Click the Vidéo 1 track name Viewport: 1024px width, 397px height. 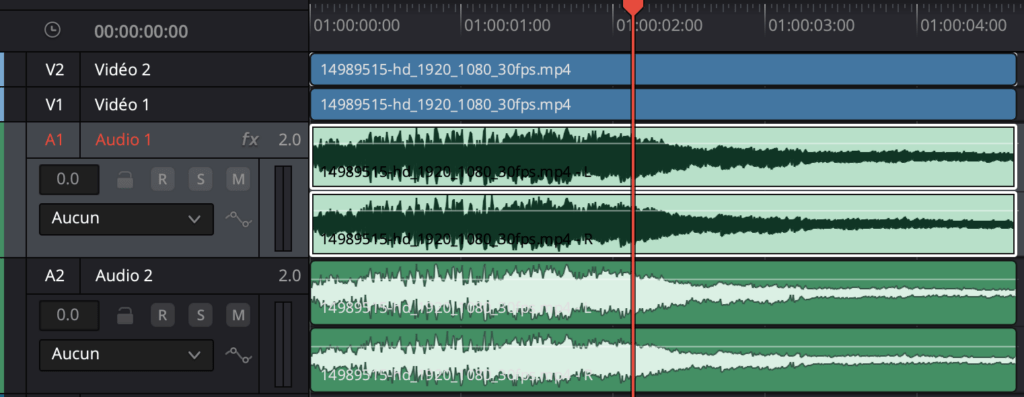coord(121,104)
